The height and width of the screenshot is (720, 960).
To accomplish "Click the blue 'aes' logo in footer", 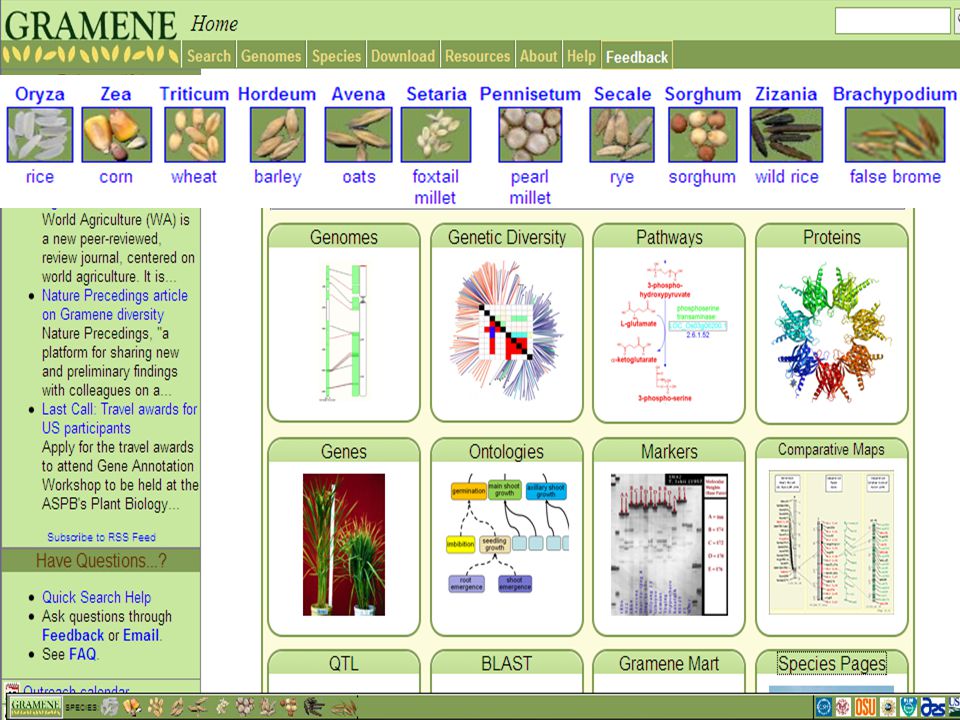I will [933, 707].
